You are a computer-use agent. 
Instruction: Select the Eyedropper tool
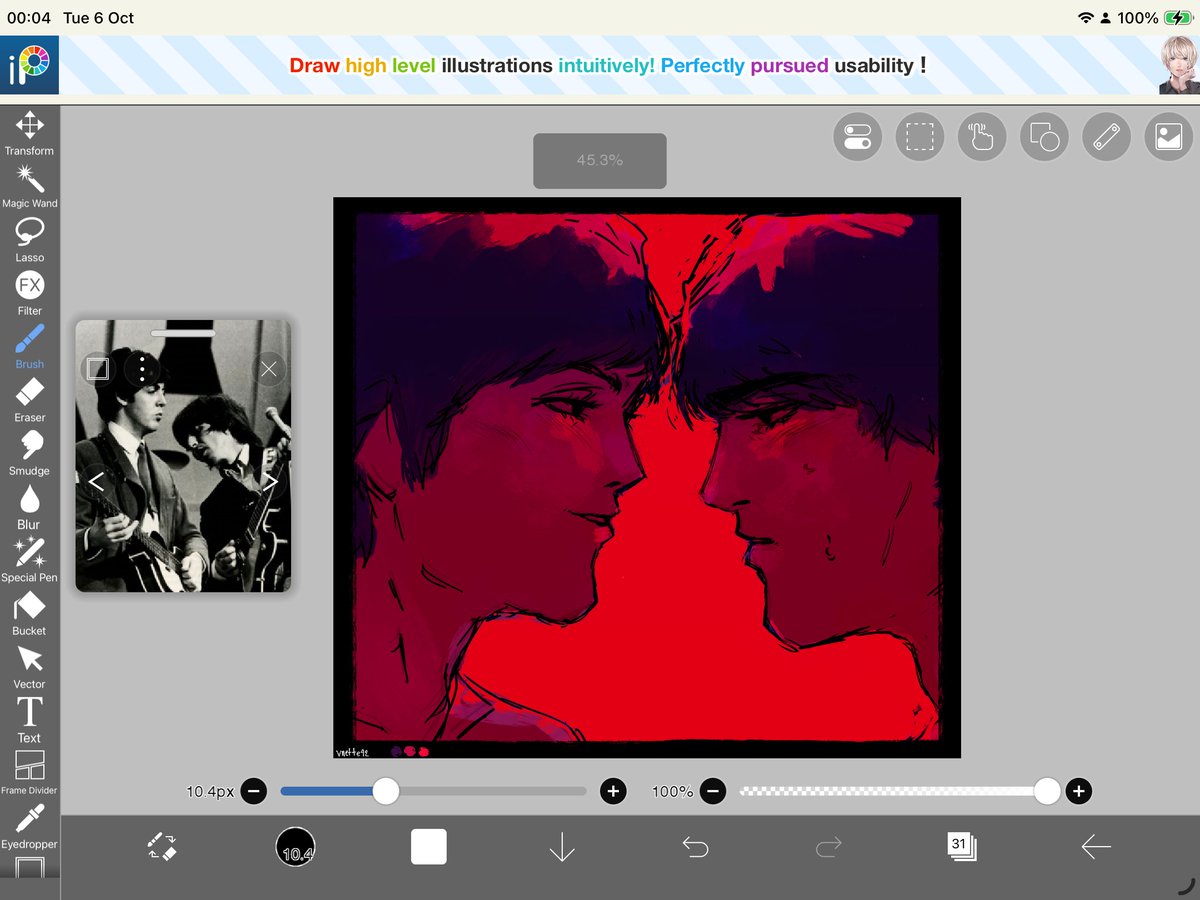coord(29,827)
